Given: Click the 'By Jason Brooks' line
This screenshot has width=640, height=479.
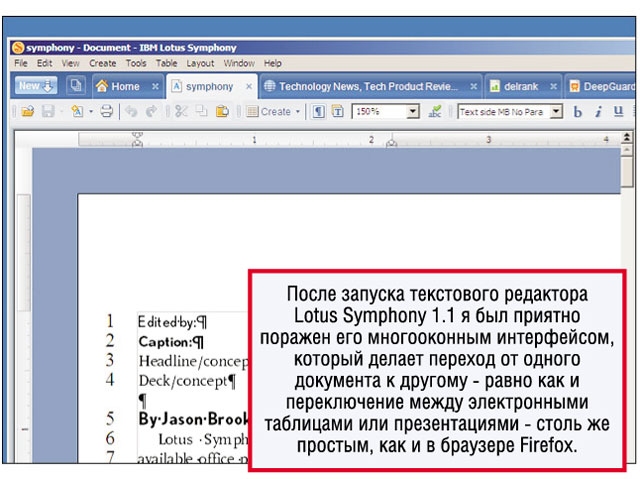Looking at the screenshot, I should click(193, 419).
